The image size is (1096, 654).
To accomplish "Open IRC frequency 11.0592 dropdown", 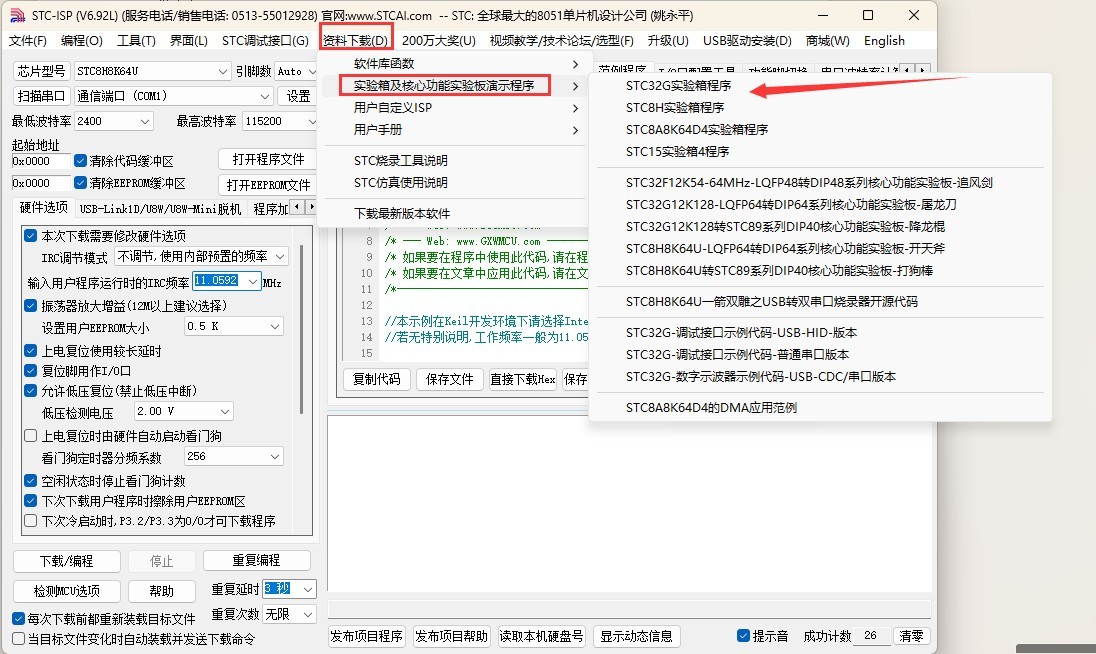I will click(226, 281).
